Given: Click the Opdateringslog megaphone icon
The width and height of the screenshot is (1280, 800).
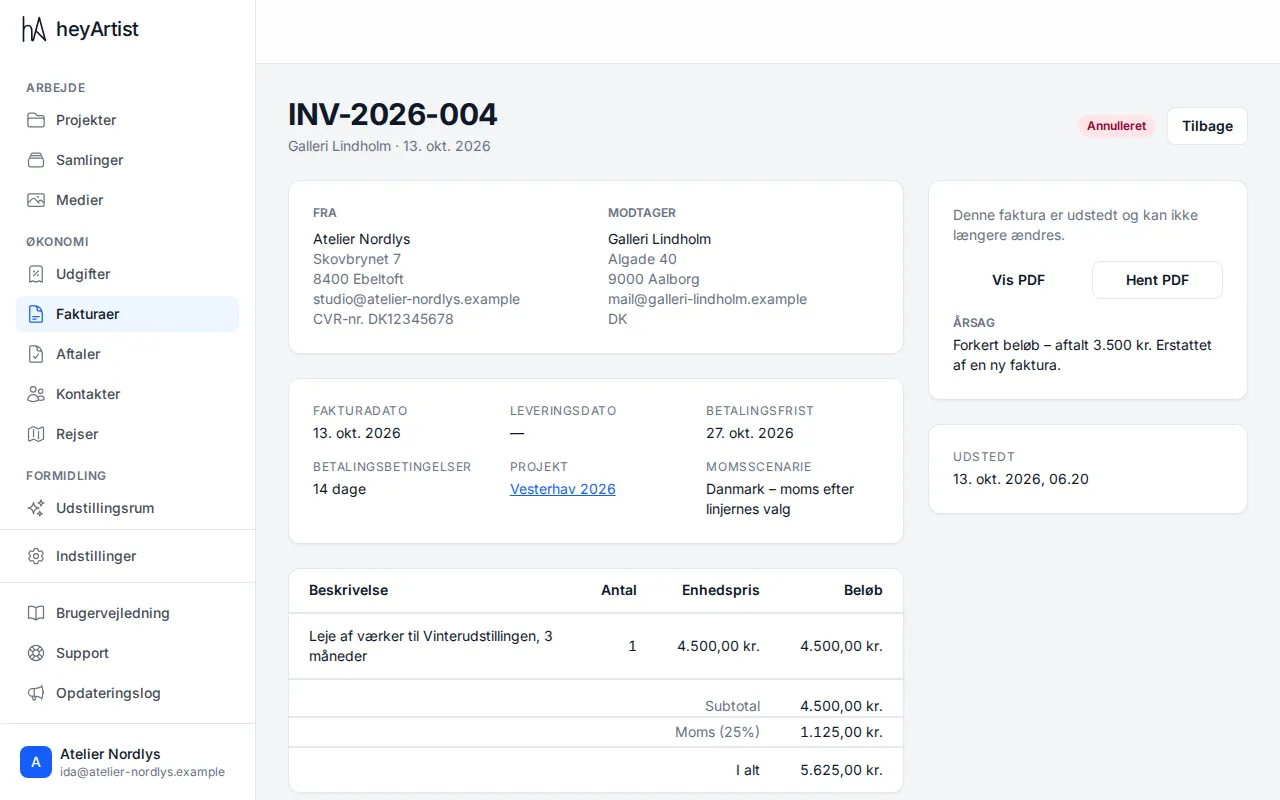Looking at the screenshot, I should coord(36,693).
